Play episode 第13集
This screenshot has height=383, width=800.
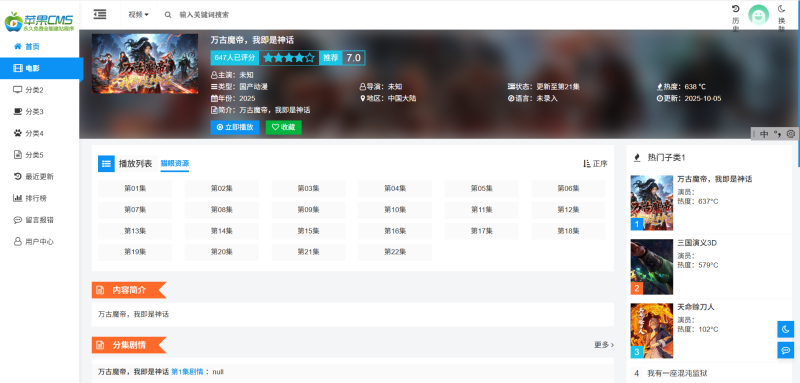[x=135, y=231]
